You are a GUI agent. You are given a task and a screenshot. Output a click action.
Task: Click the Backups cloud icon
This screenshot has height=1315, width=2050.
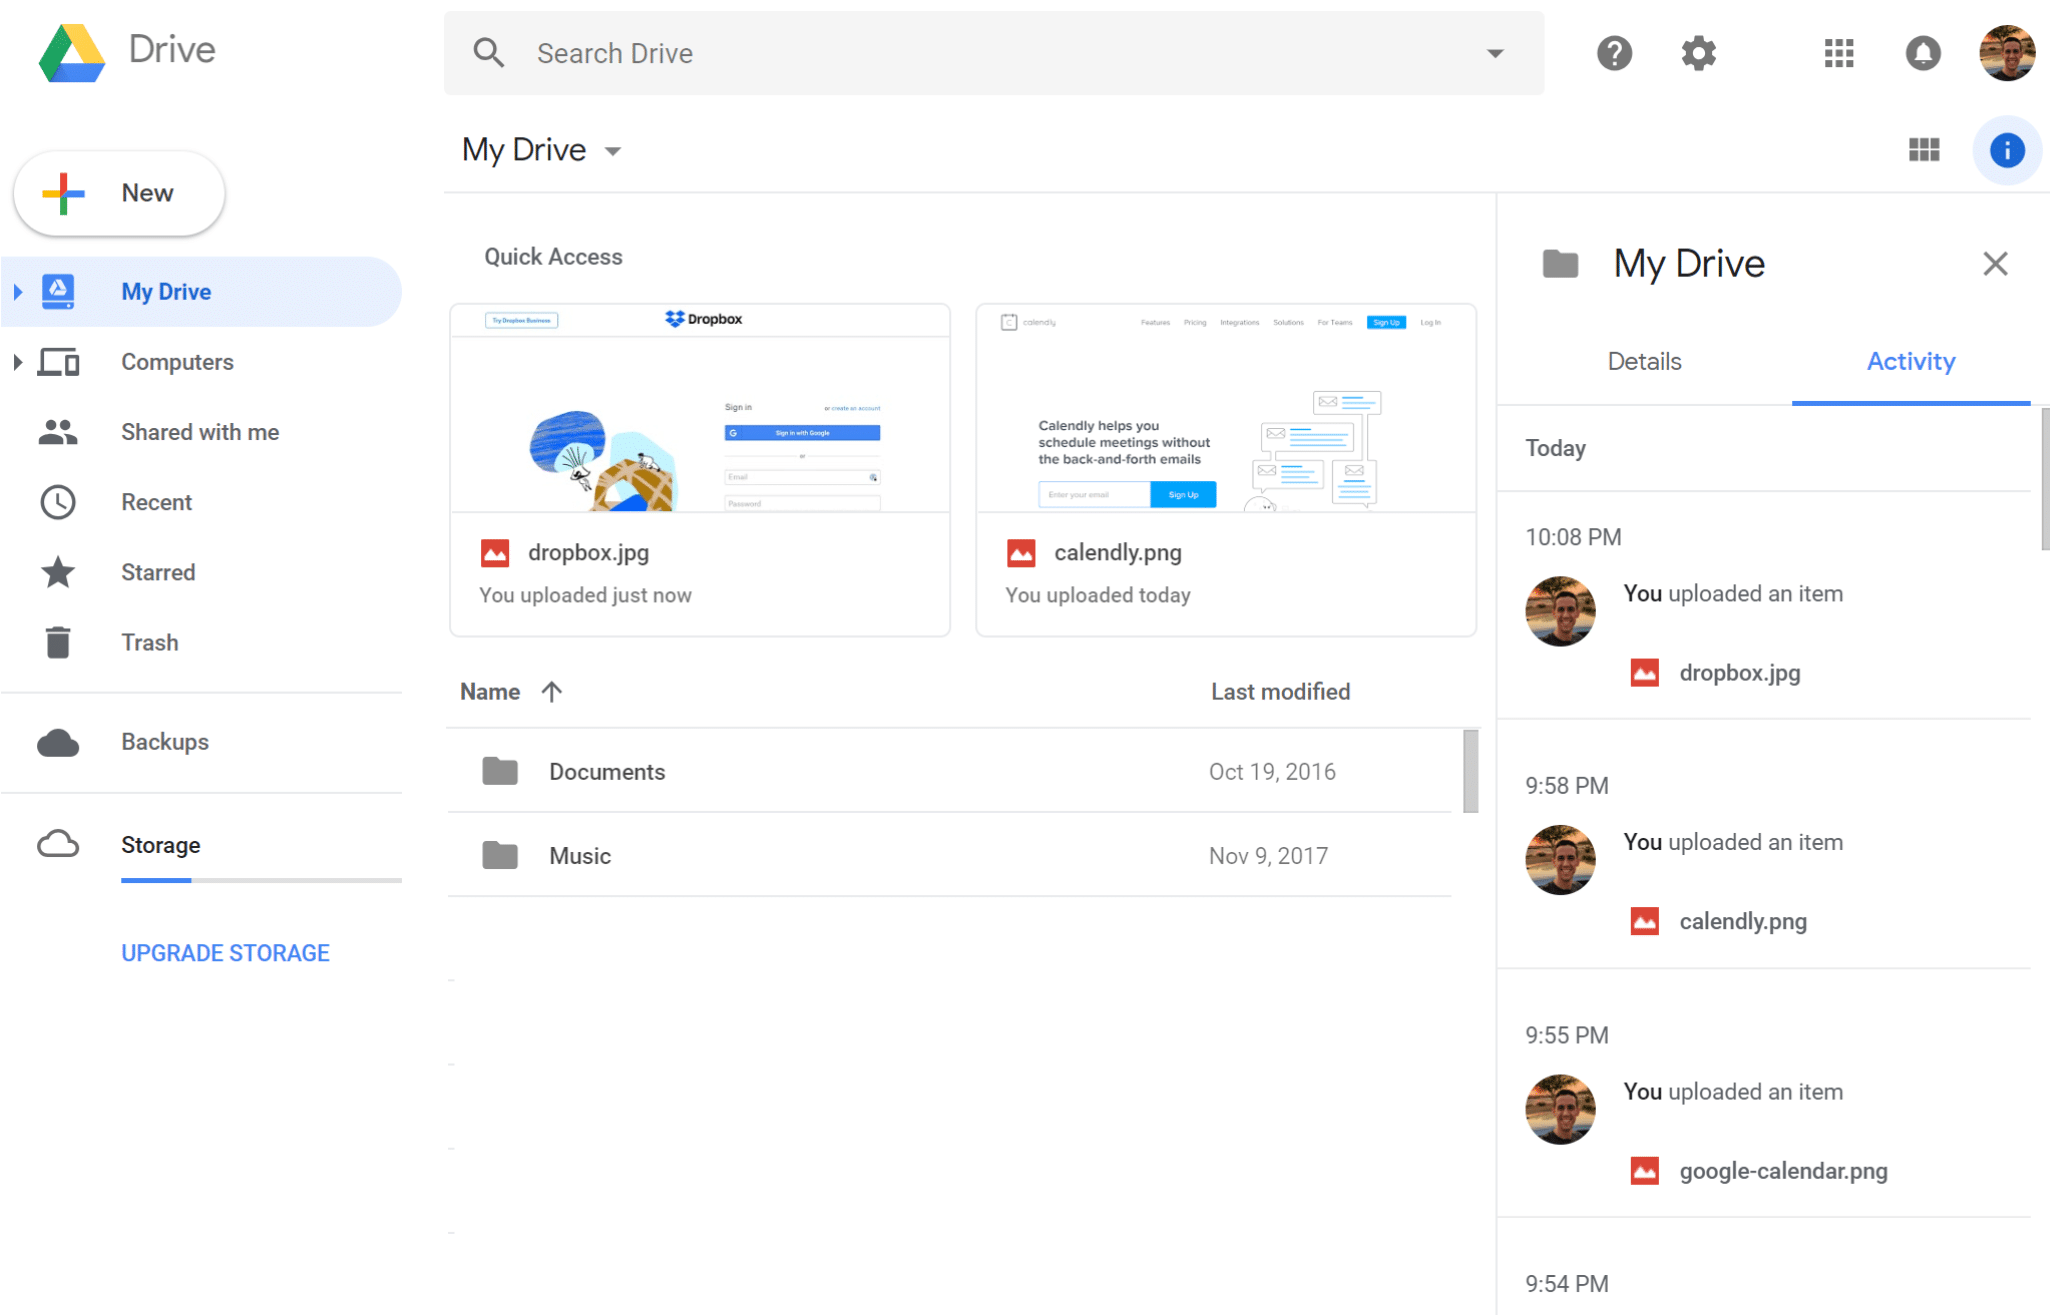[60, 741]
